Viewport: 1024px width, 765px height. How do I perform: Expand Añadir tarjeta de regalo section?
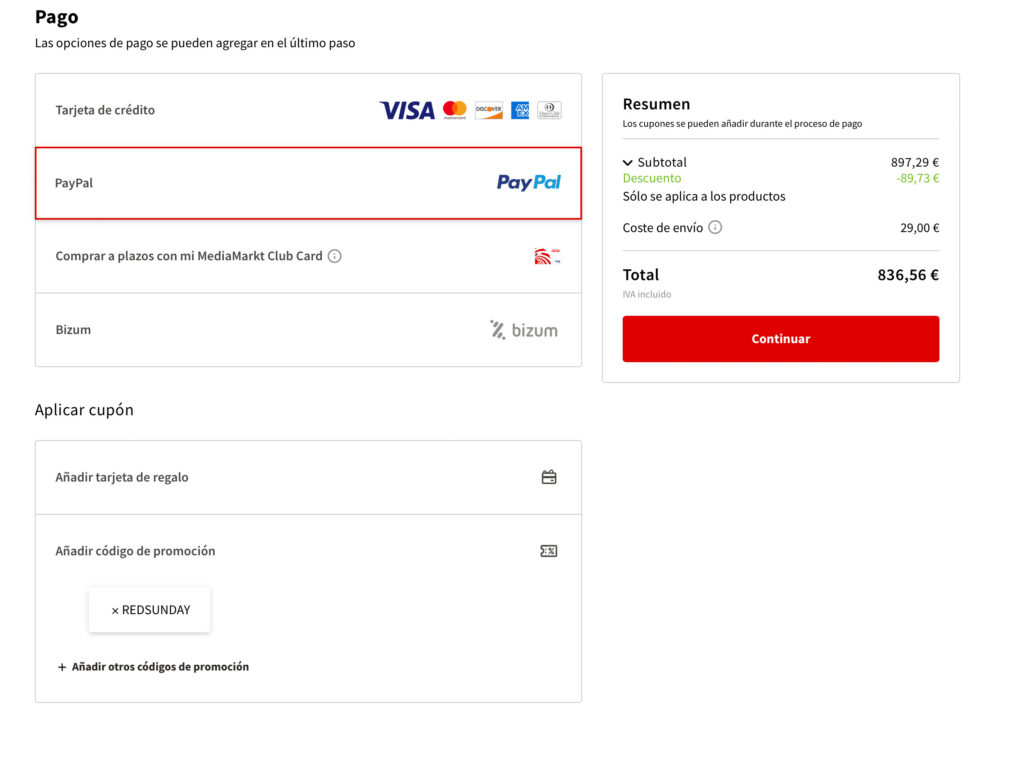point(308,477)
